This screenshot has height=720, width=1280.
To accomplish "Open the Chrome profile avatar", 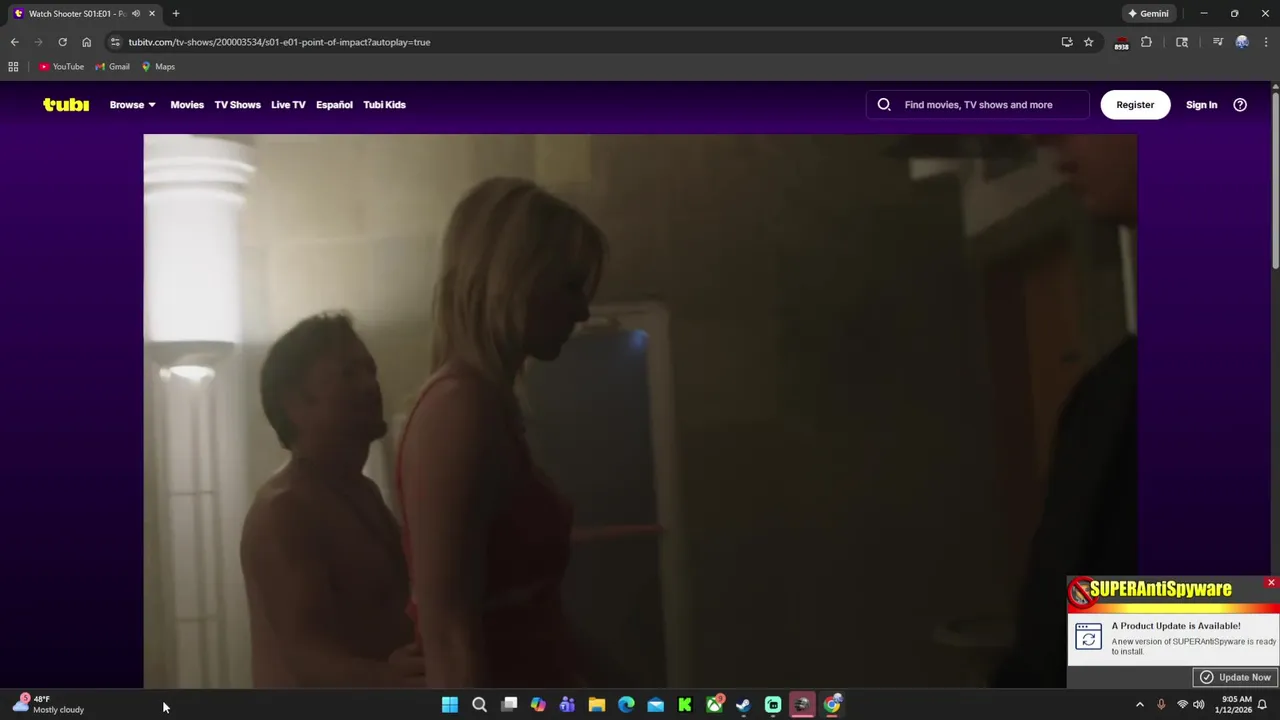I will (x=1242, y=42).
